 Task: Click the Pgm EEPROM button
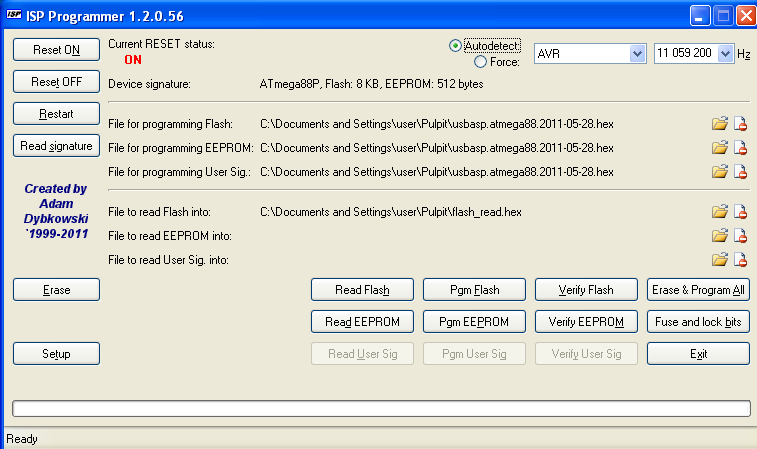coord(474,322)
